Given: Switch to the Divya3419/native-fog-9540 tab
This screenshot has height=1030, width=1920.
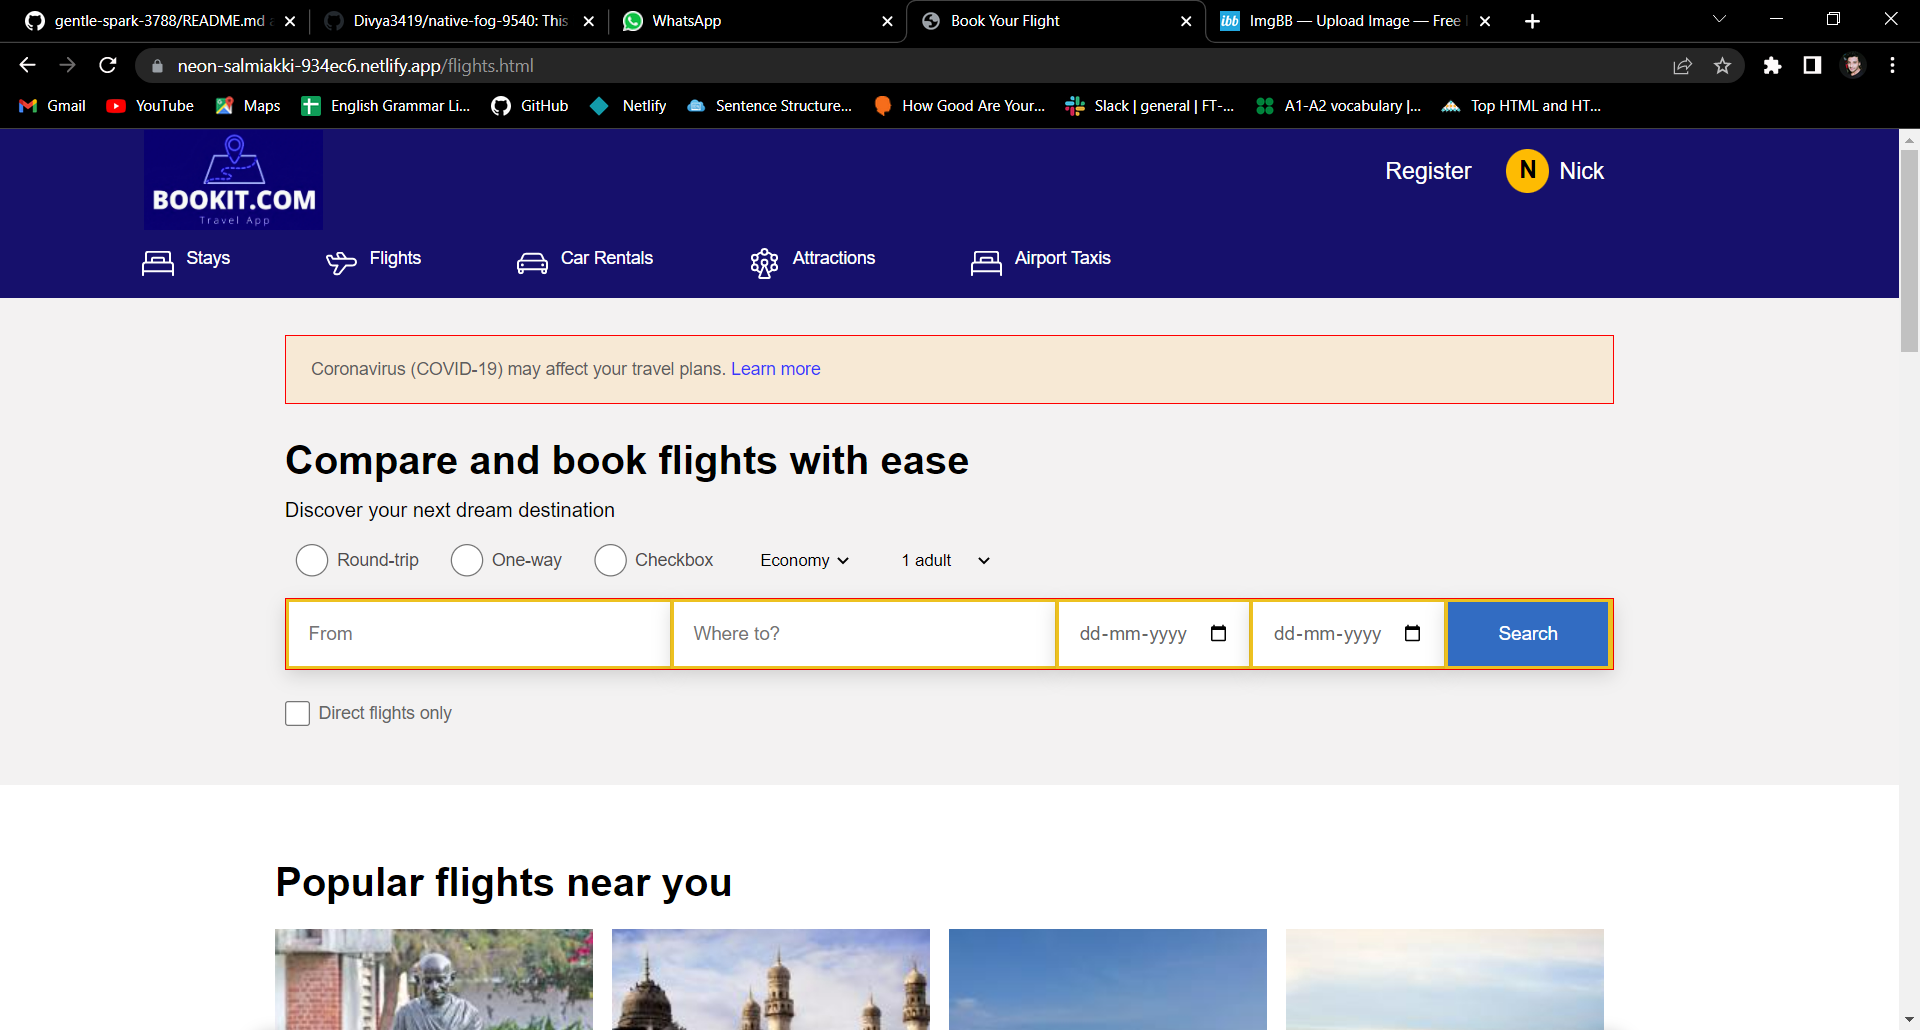Looking at the screenshot, I should click(460, 21).
